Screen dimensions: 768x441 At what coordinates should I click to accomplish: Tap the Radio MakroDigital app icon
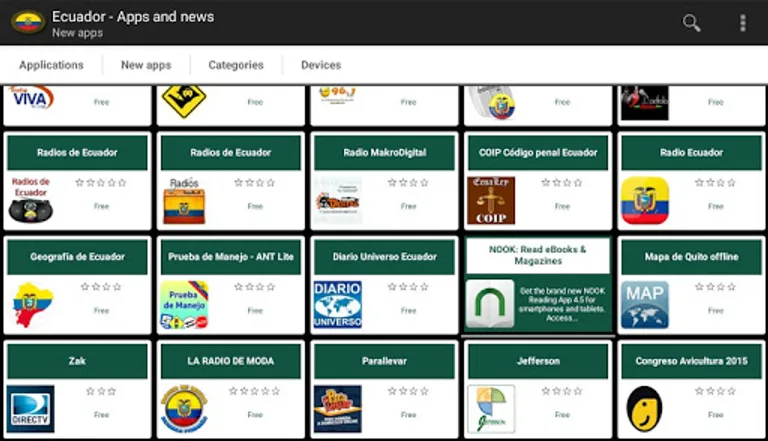coord(338,200)
